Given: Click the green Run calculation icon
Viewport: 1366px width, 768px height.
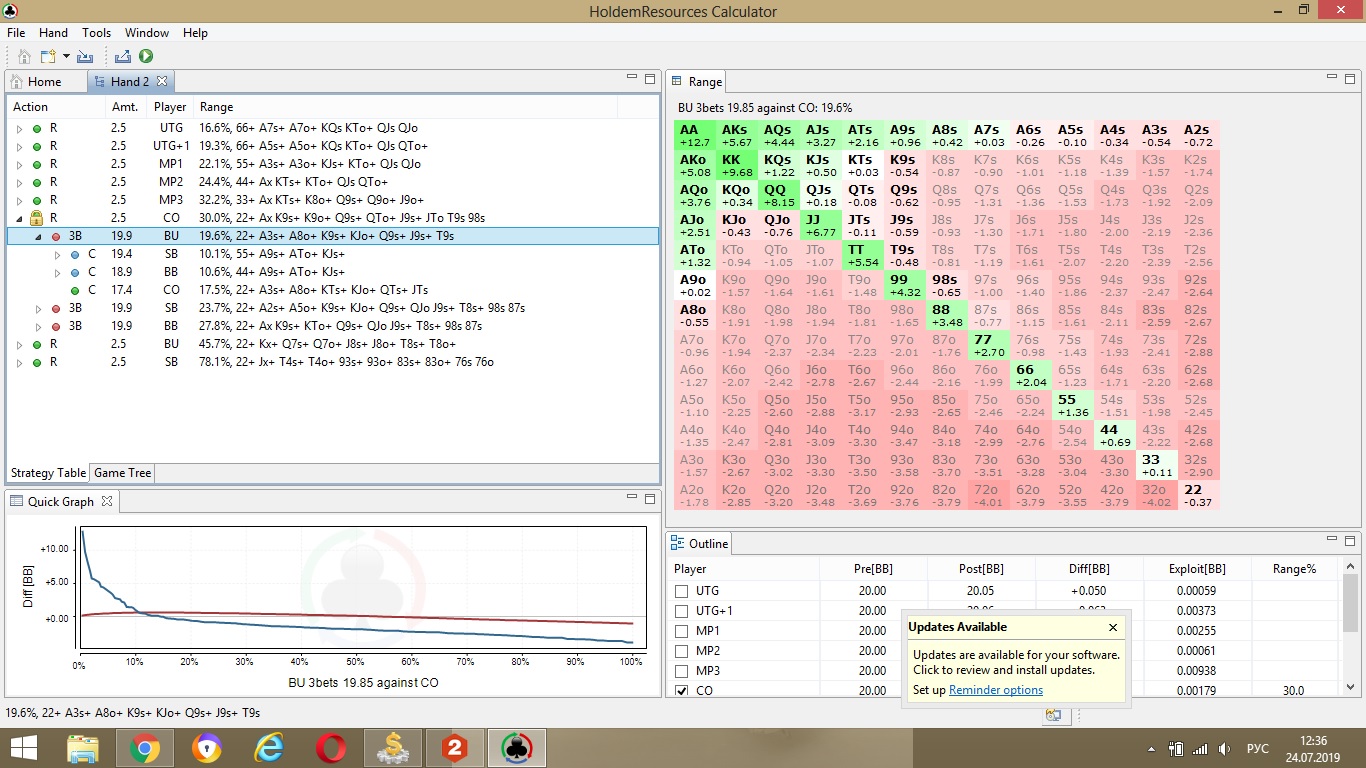Looking at the screenshot, I should (x=146, y=57).
